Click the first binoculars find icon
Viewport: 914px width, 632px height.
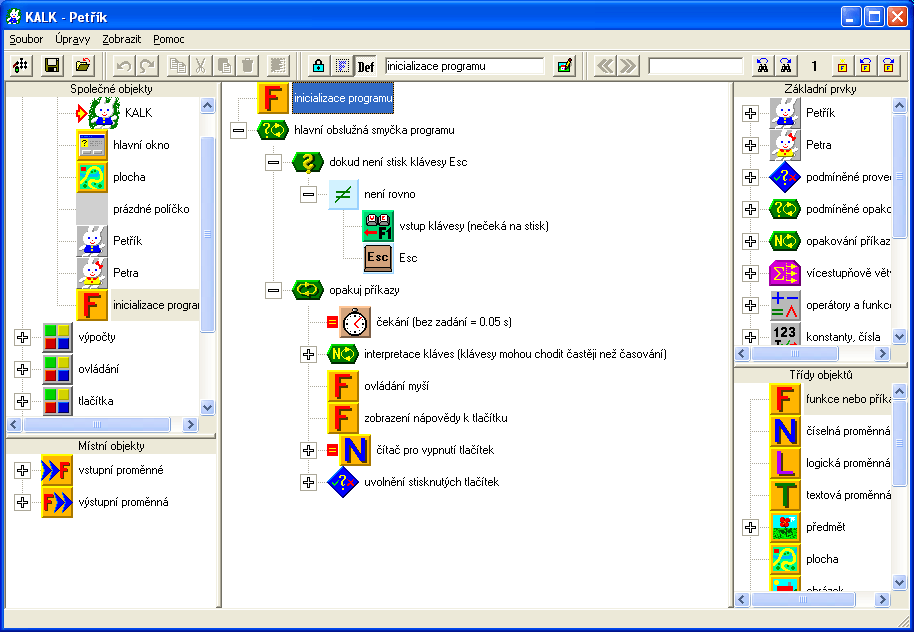pyautogui.click(x=763, y=66)
